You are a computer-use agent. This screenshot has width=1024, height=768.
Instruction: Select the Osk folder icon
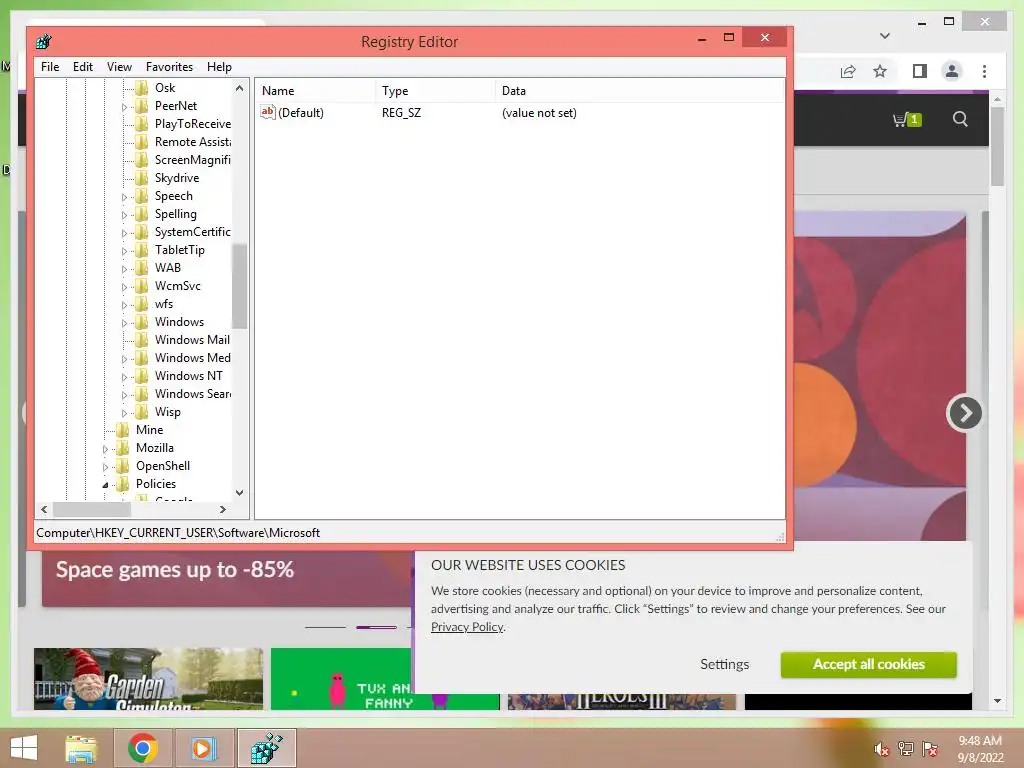(142, 88)
